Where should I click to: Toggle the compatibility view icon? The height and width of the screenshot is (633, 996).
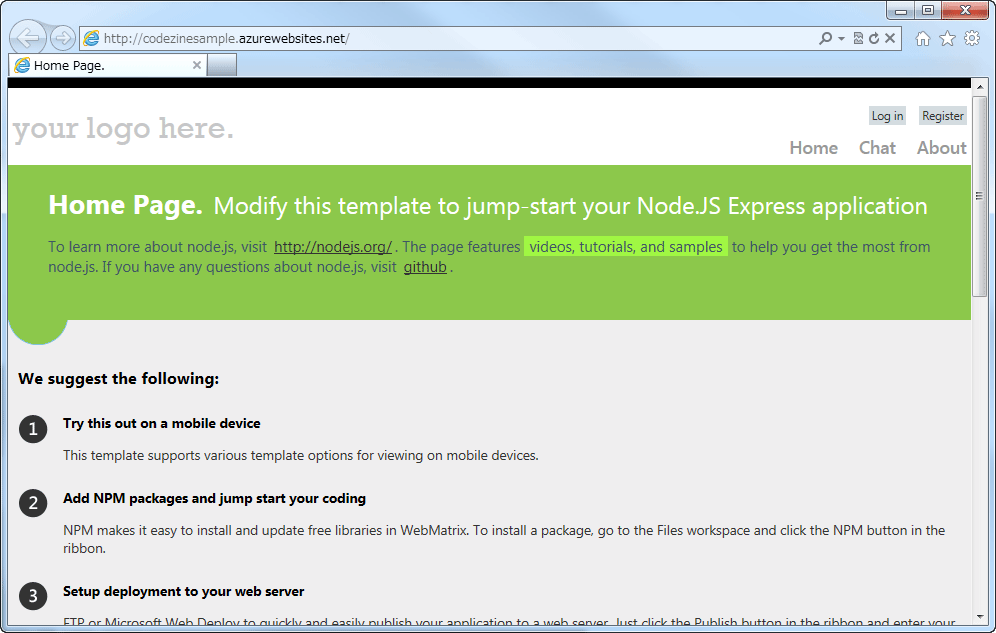(858, 38)
